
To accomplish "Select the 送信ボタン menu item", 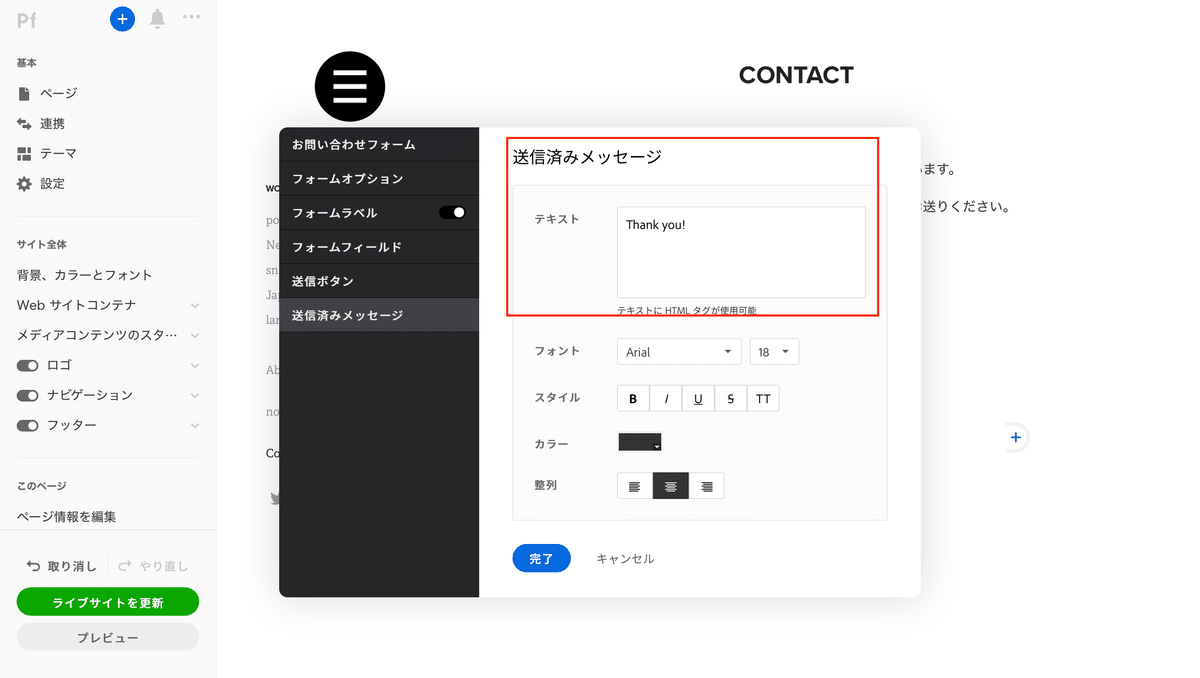I will [379, 281].
